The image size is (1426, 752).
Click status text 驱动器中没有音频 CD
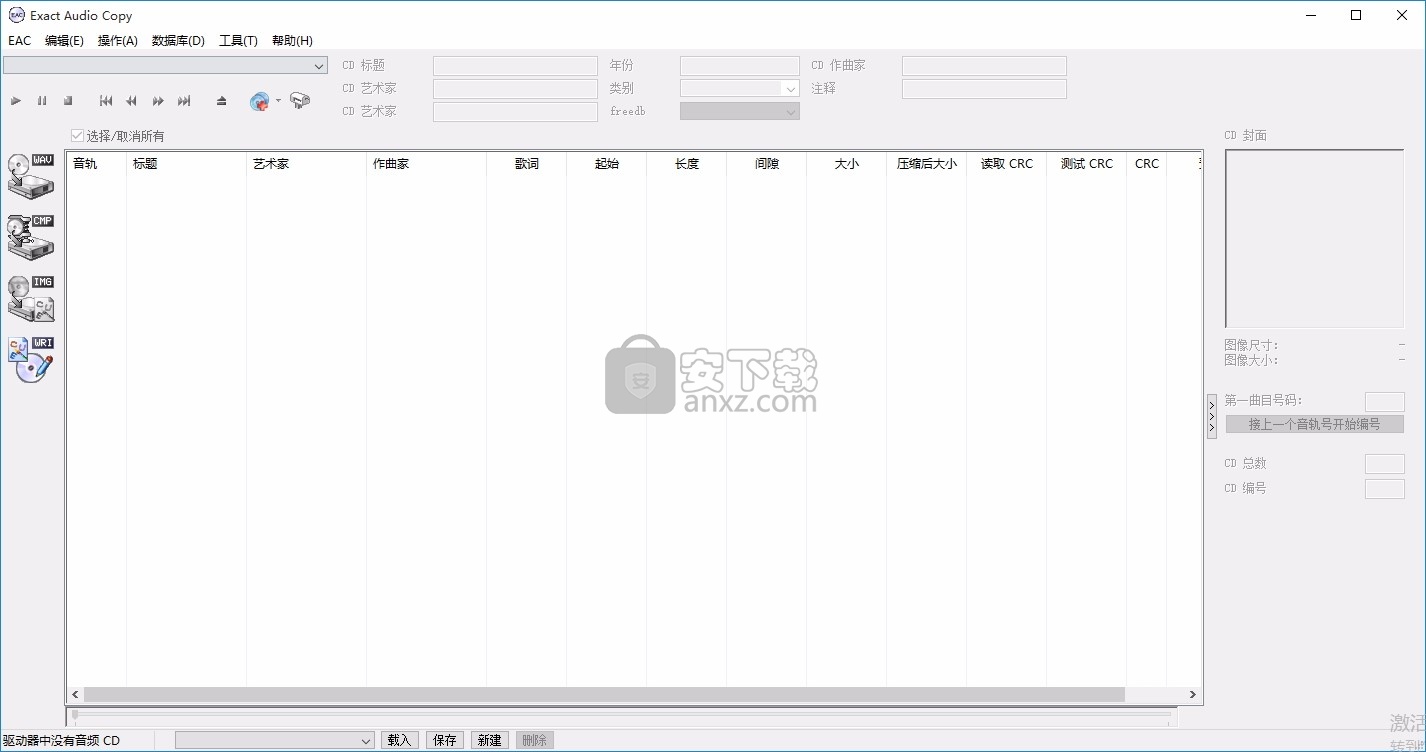pos(61,741)
